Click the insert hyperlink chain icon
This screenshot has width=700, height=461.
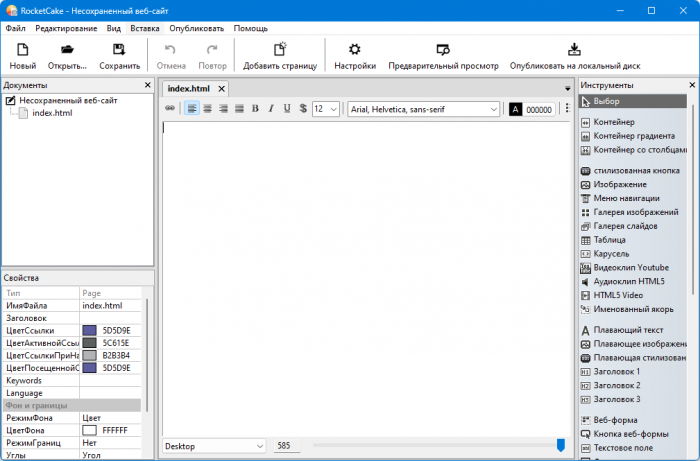point(170,109)
